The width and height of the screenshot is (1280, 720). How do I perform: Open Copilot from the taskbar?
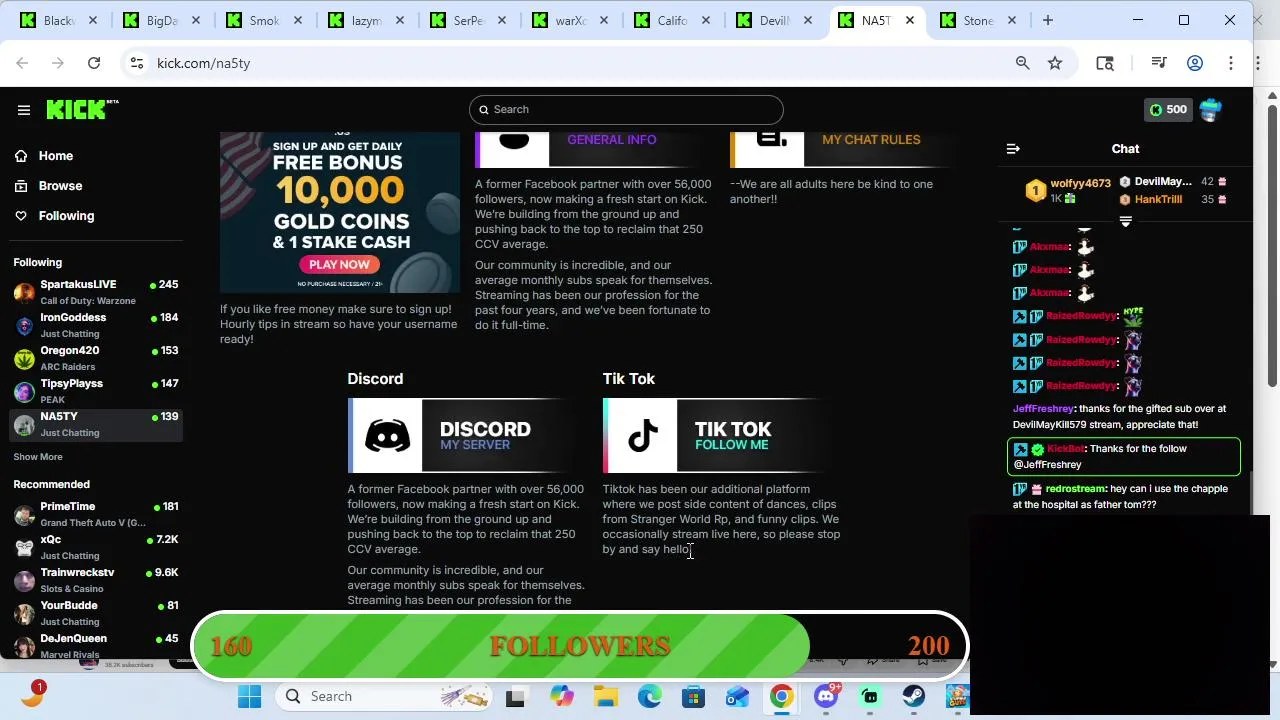[x=561, y=697]
